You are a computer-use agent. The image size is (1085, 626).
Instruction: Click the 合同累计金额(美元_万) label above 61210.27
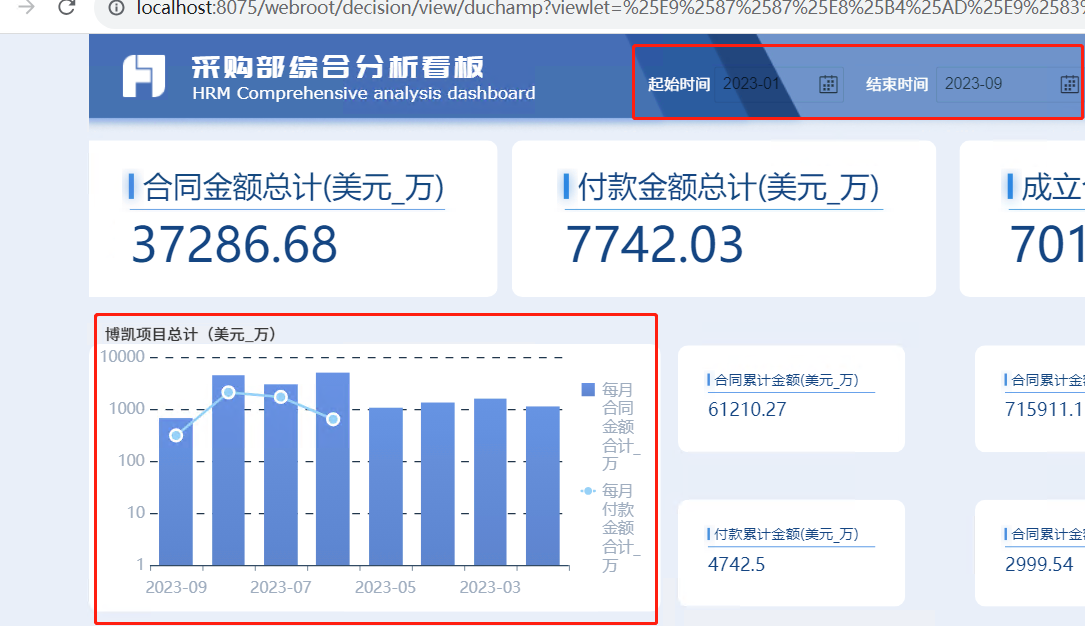[786, 380]
